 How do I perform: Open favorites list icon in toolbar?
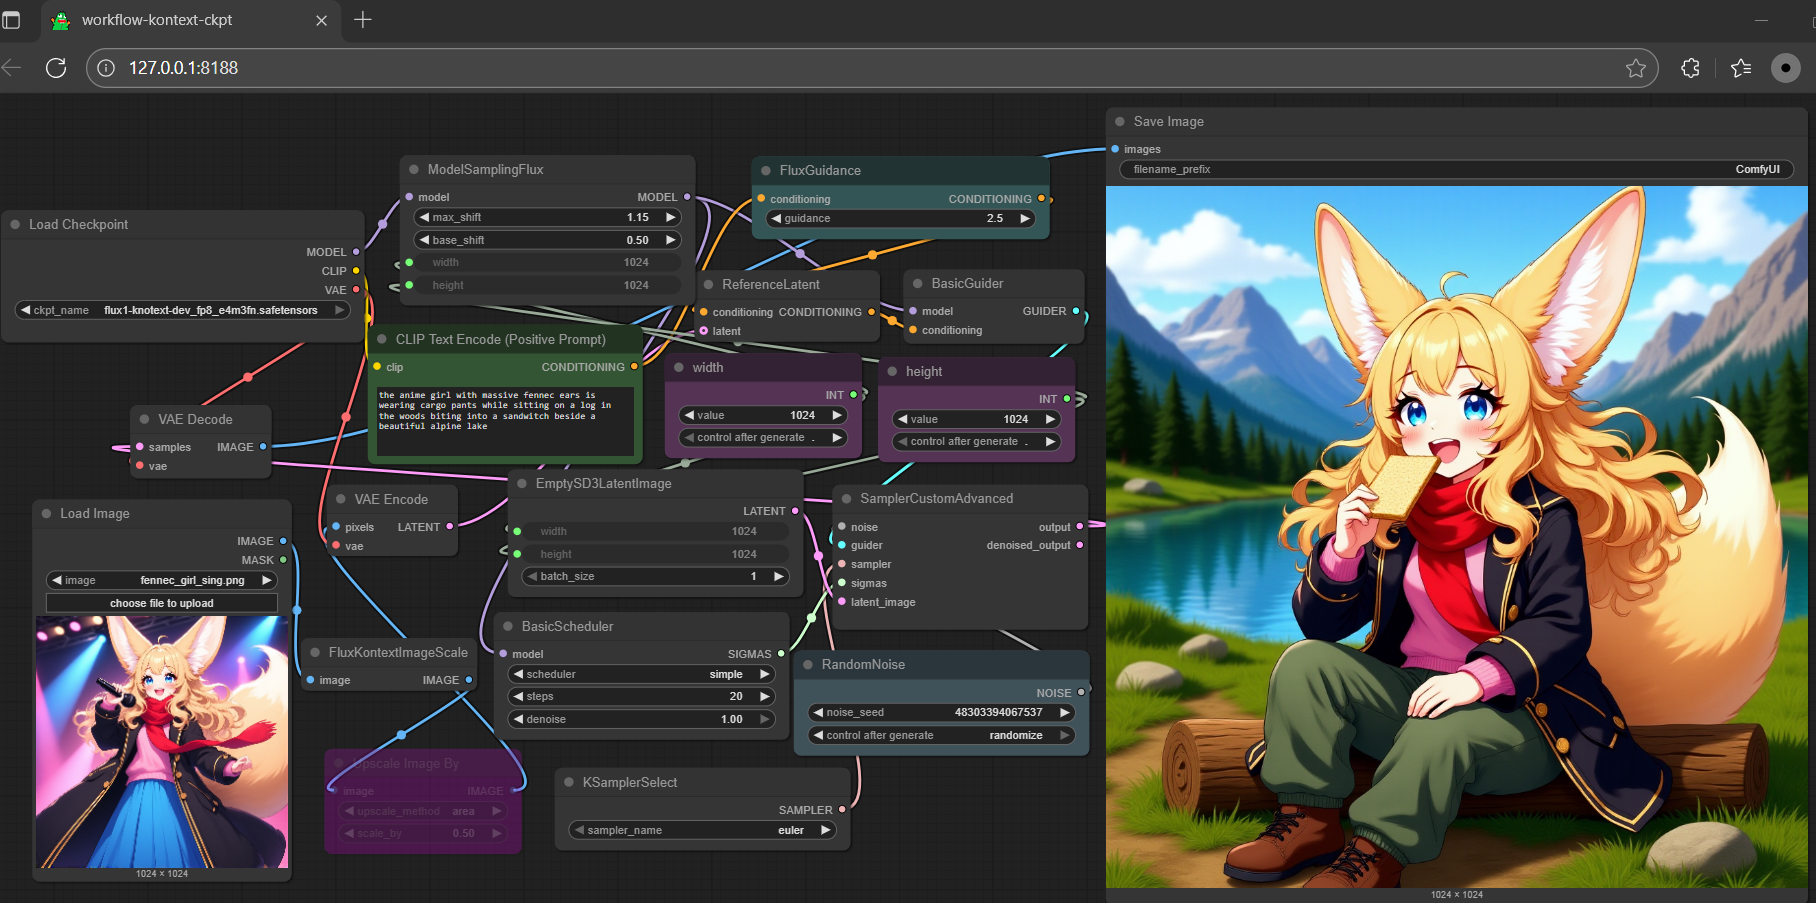coord(1741,68)
